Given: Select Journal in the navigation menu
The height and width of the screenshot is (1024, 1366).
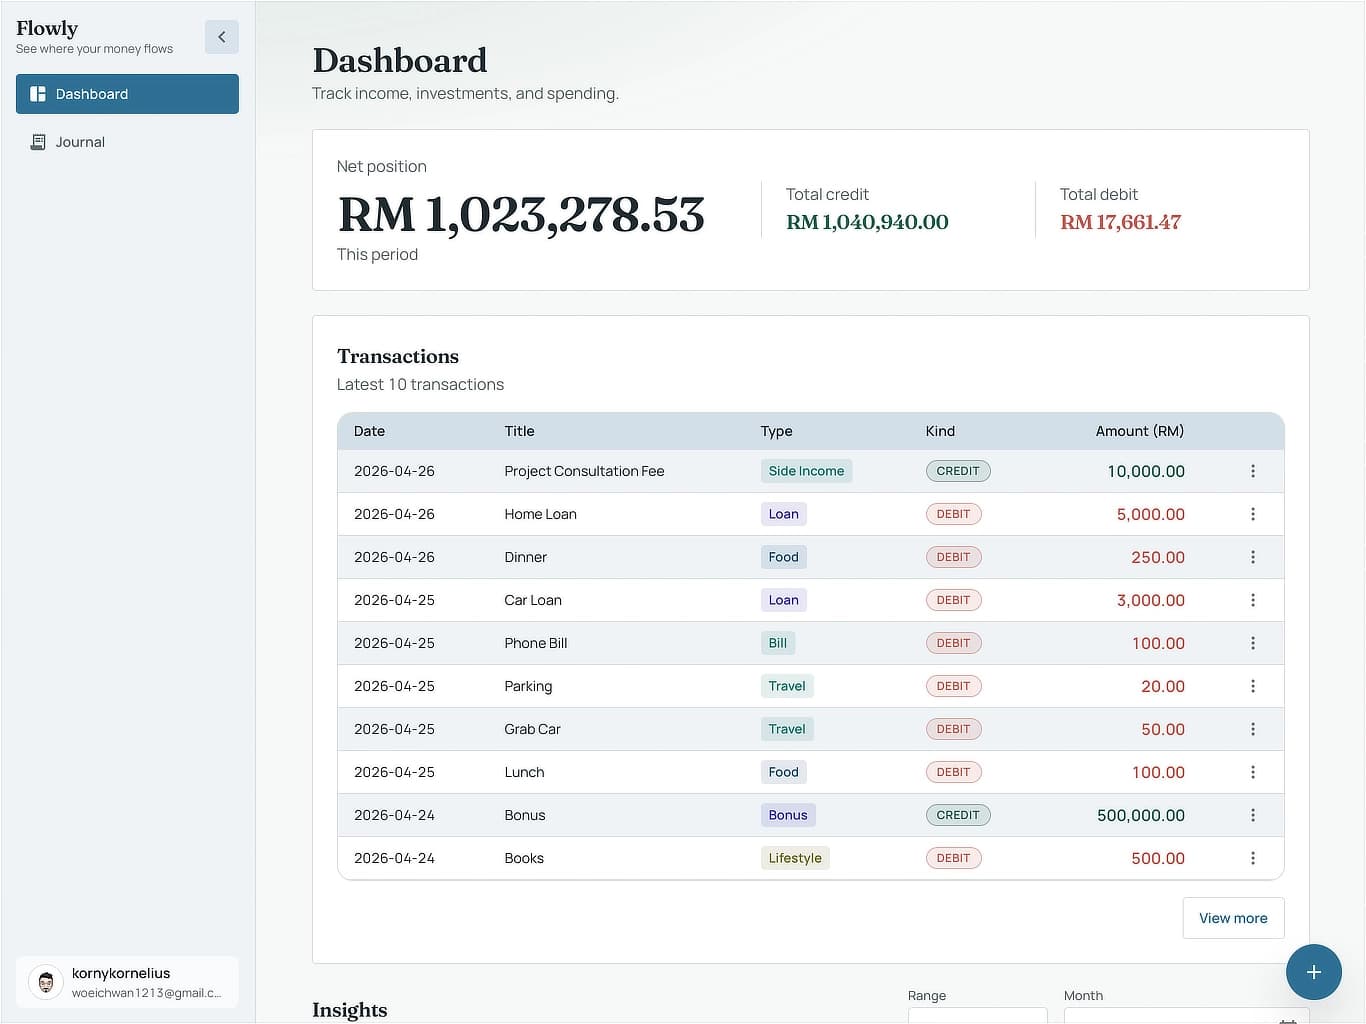Looking at the screenshot, I should [x=79, y=141].
